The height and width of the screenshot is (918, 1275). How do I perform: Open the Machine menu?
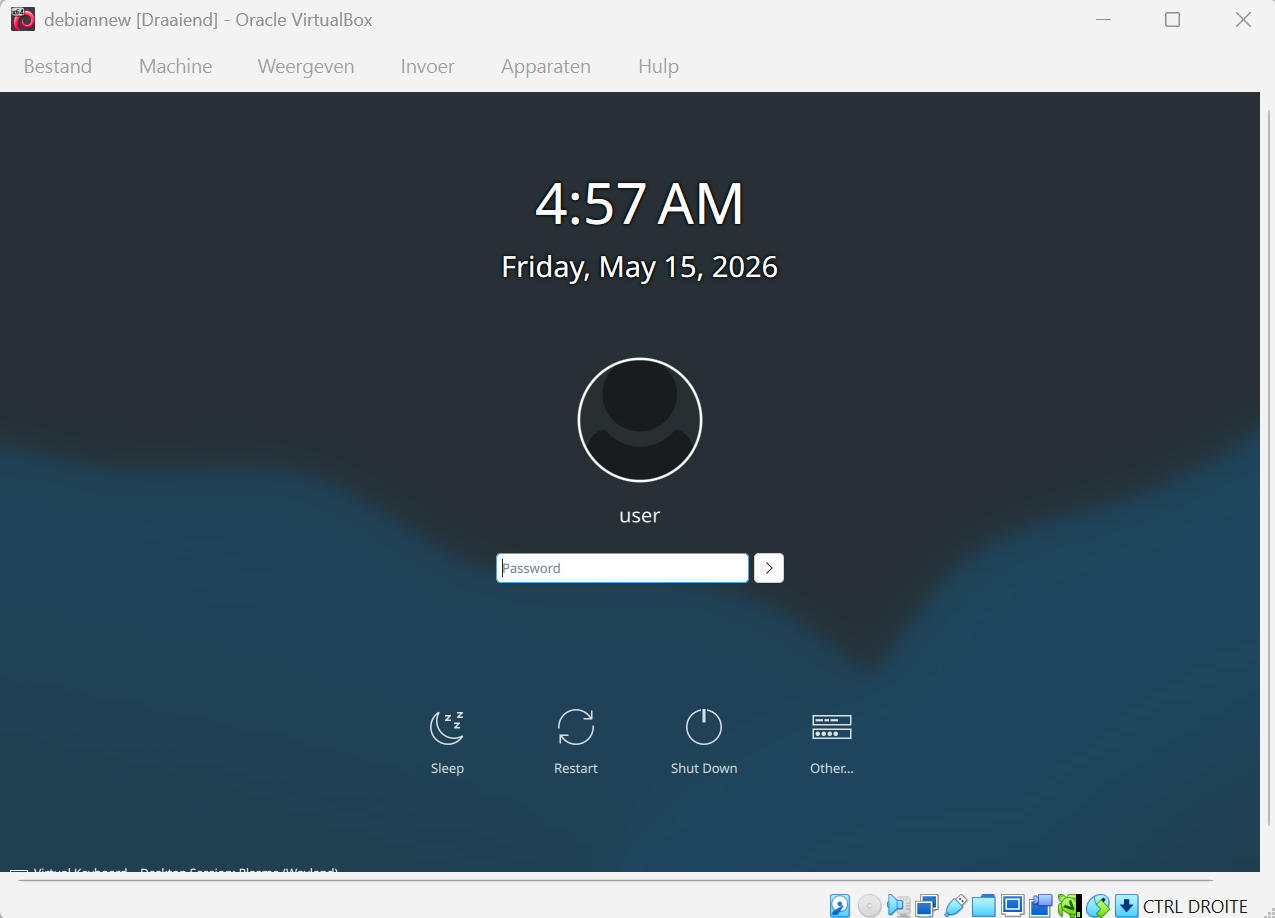(176, 66)
